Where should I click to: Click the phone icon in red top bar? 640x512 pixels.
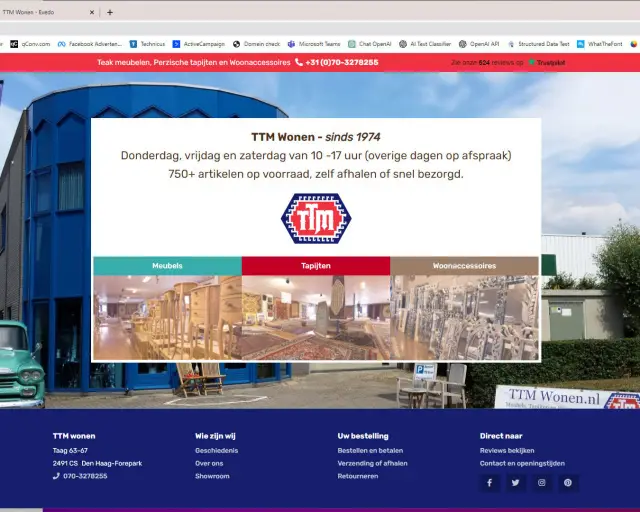(299, 62)
